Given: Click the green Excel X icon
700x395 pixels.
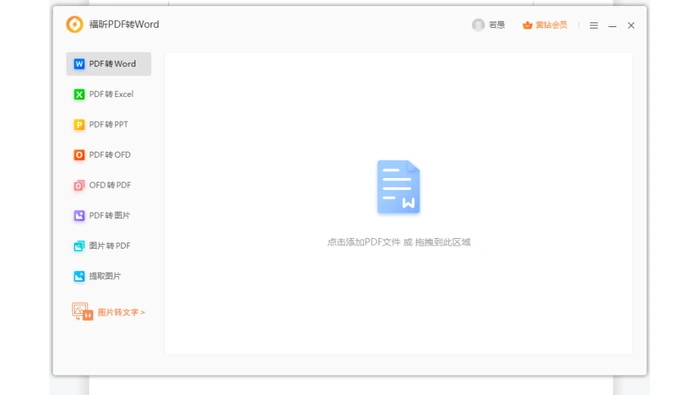Looking at the screenshot, I should (79, 94).
